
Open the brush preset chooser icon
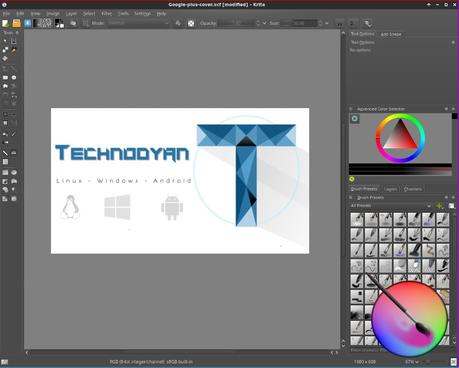click(x=86, y=23)
